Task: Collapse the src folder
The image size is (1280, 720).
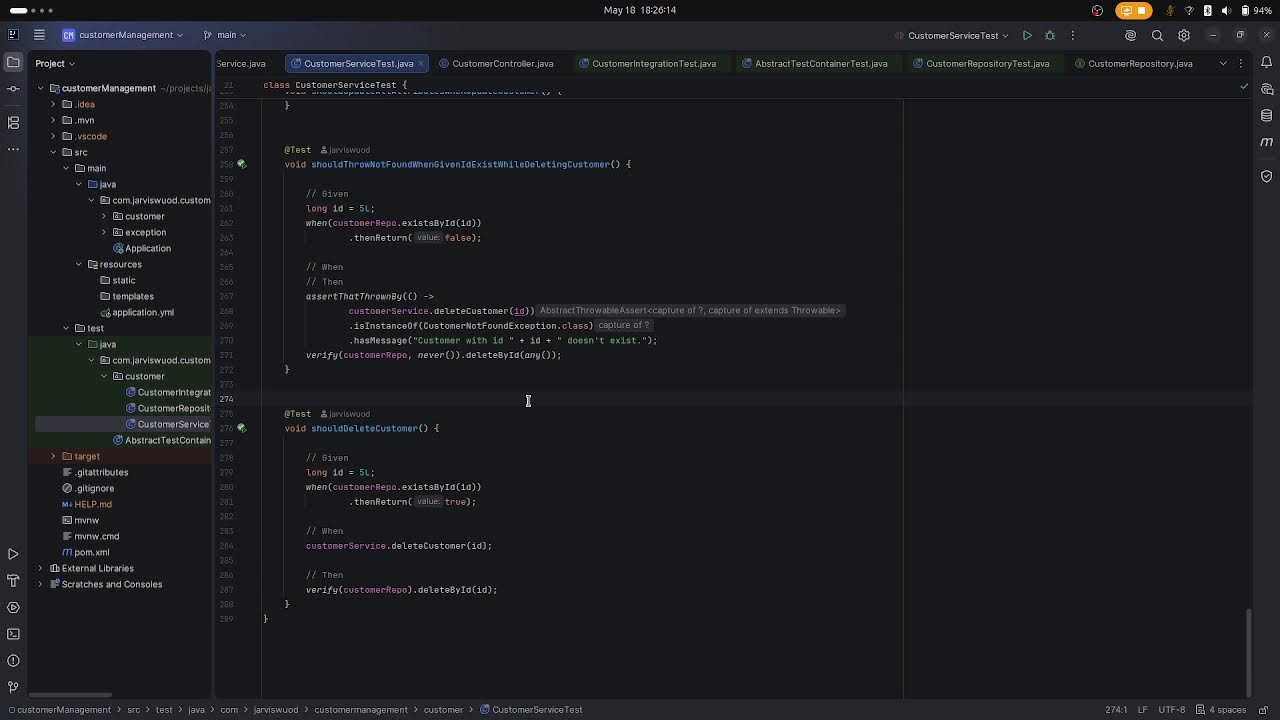Action: click(x=53, y=152)
